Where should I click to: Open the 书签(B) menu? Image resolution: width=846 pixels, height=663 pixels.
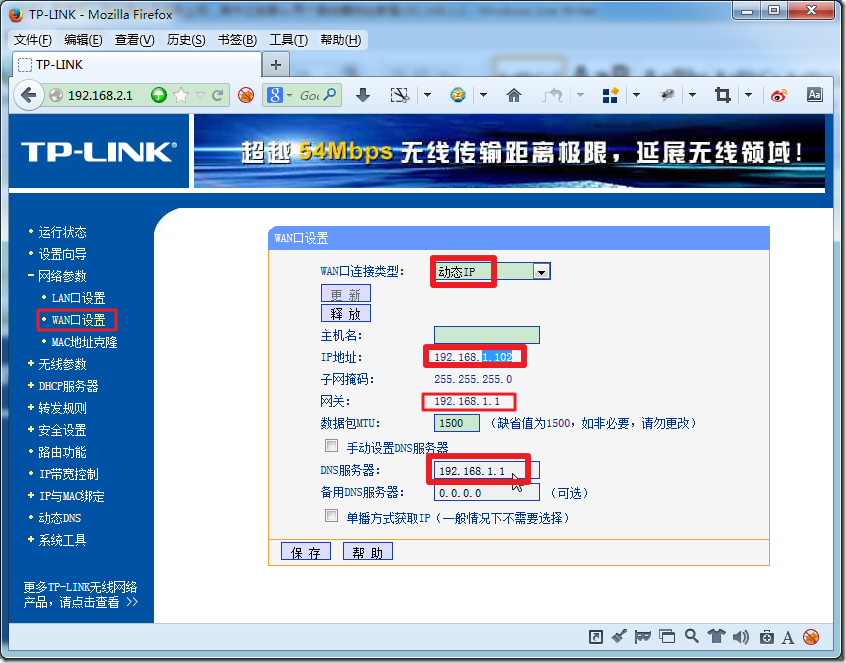[237, 40]
